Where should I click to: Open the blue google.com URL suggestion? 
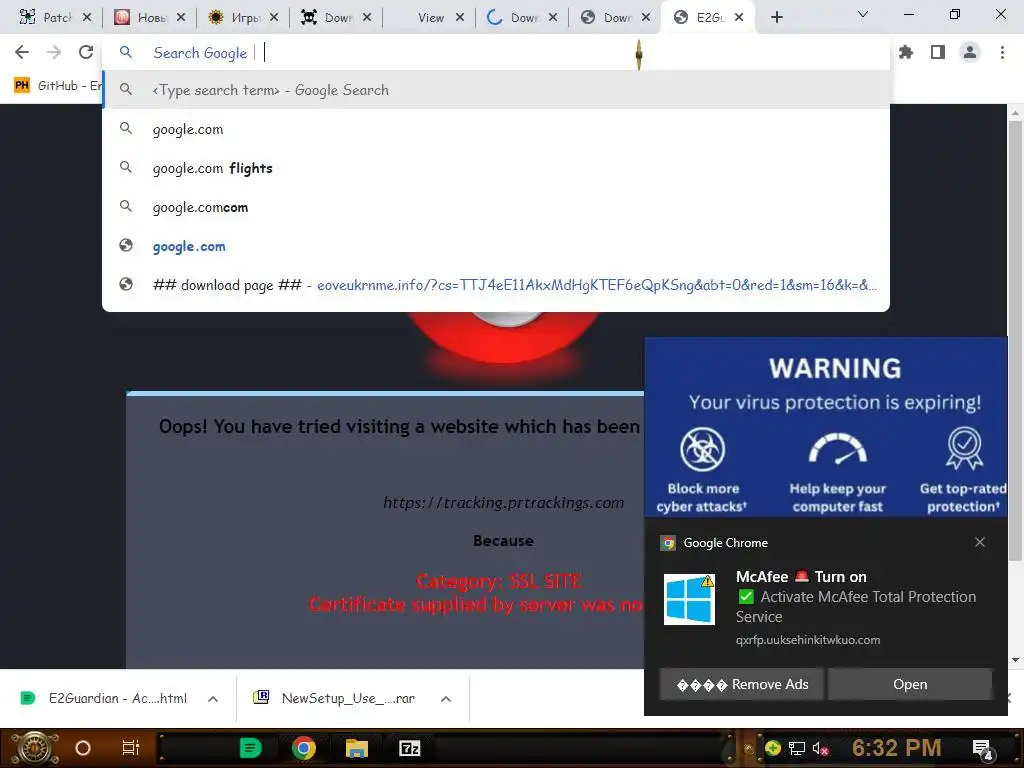point(496,246)
